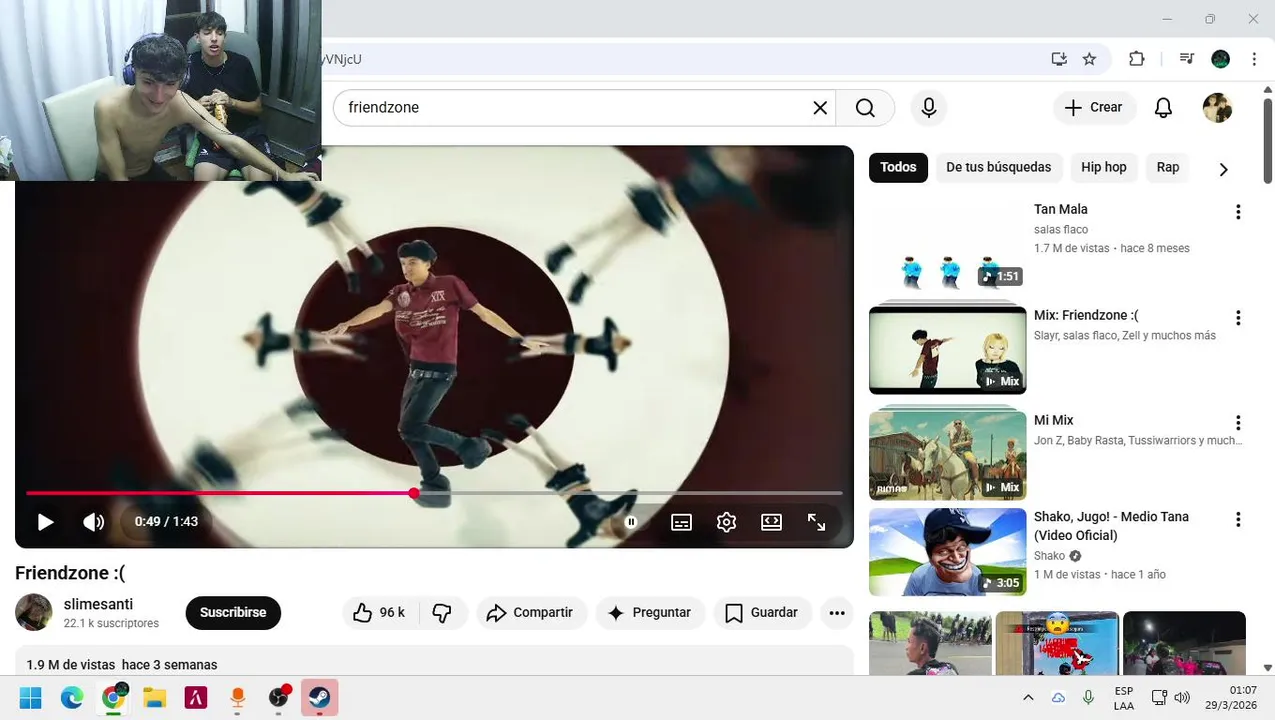The height and width of the screenshot is (720, 1275).
Task: Click the page scrollbar down arrow
Action: point(1268,667)
